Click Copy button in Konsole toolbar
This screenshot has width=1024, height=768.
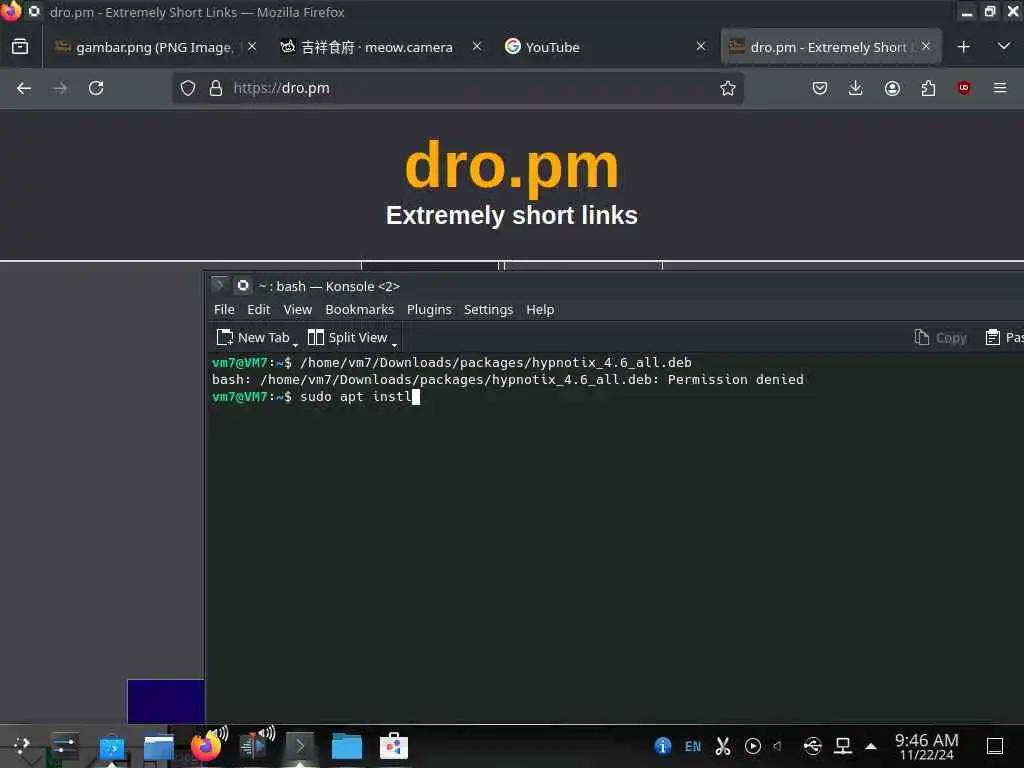940,338
